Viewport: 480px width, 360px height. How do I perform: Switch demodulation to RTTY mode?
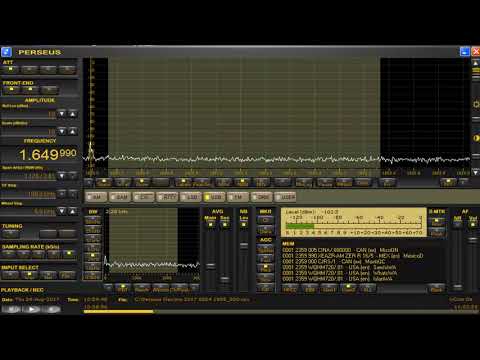167,197
